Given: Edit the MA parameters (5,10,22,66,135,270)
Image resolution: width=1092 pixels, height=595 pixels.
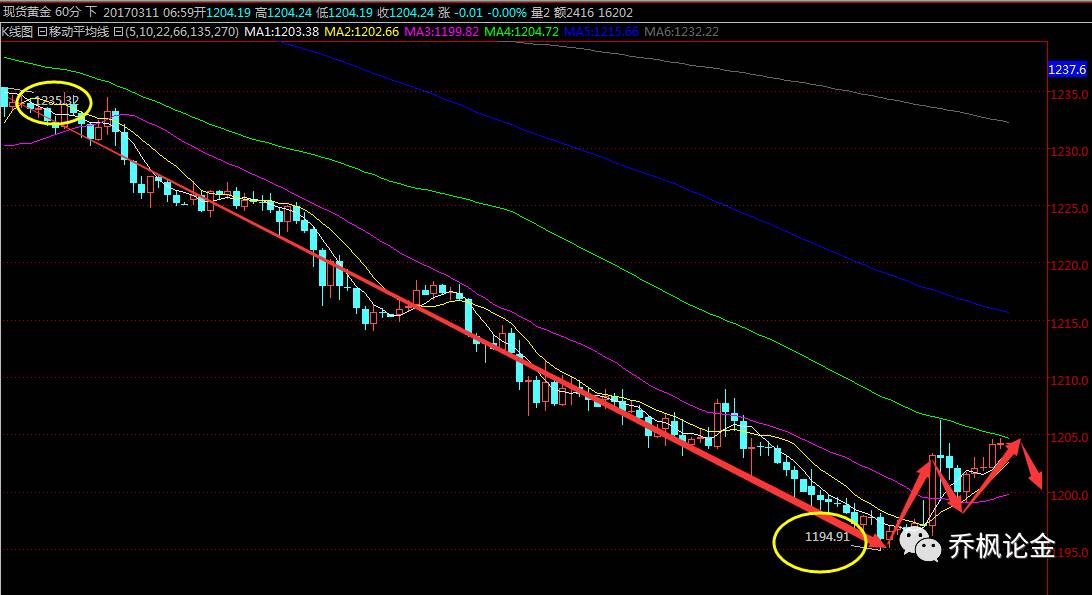Looking at the screenshot, I should pyautogui.click(x=181, y=31).
